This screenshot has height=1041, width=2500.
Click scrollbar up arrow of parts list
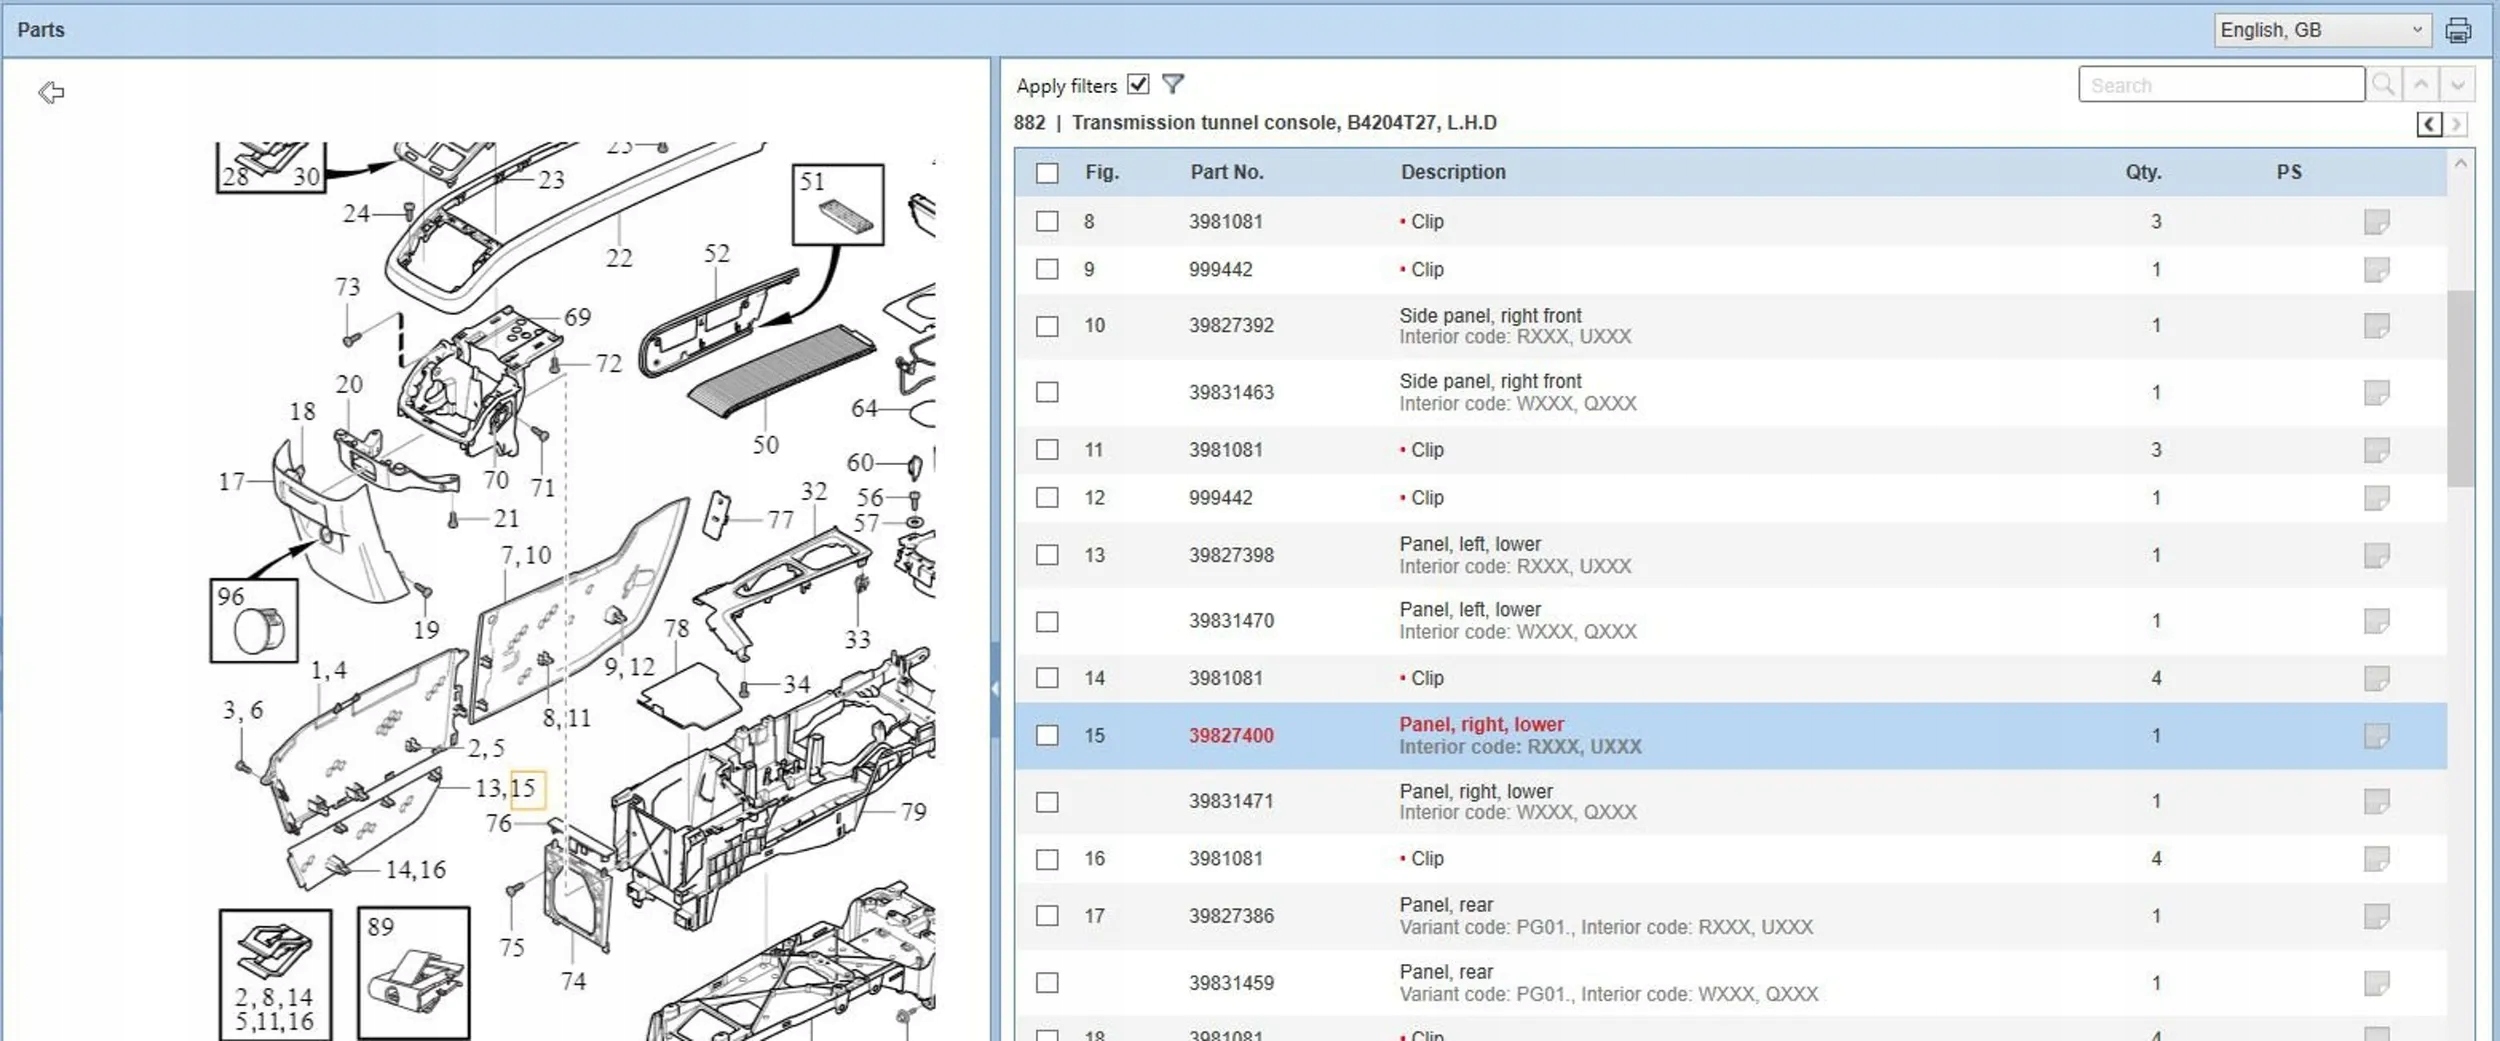(2460, 163)
